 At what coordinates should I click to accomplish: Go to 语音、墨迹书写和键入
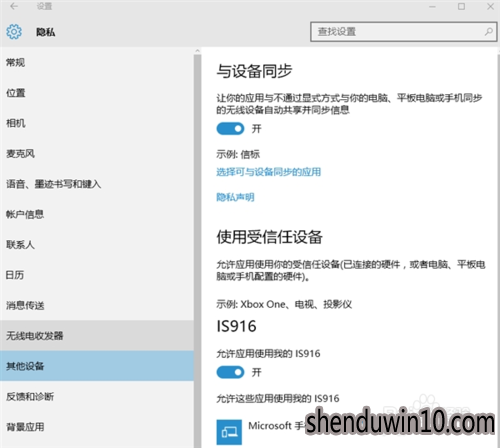point(97,184)
